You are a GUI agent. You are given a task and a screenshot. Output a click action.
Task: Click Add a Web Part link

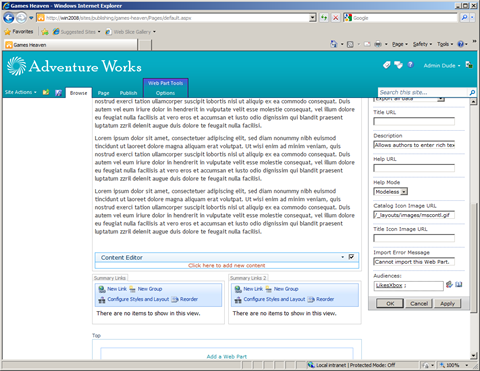[x=227, y=356]
